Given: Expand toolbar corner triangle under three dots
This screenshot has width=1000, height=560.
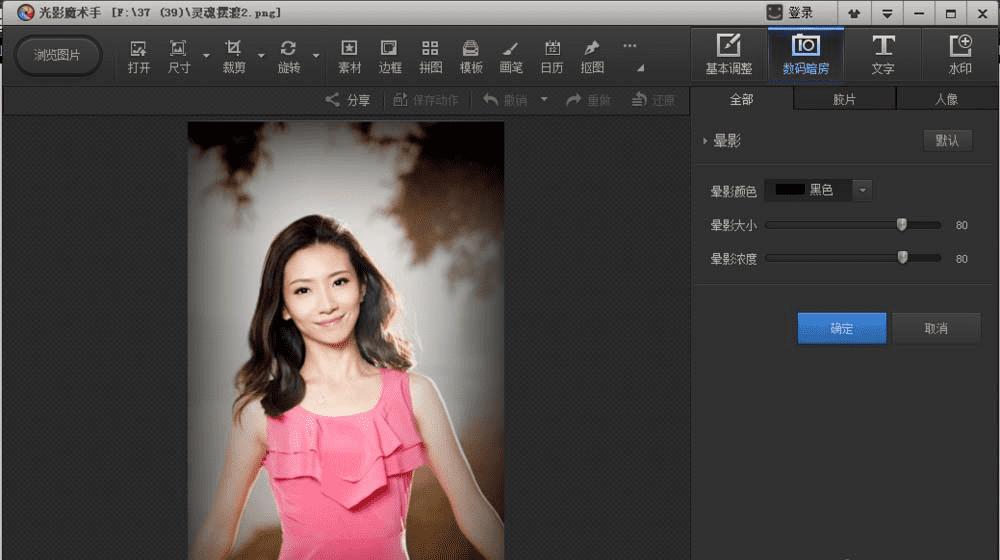Looking at the screenshot, I should 640,68.
